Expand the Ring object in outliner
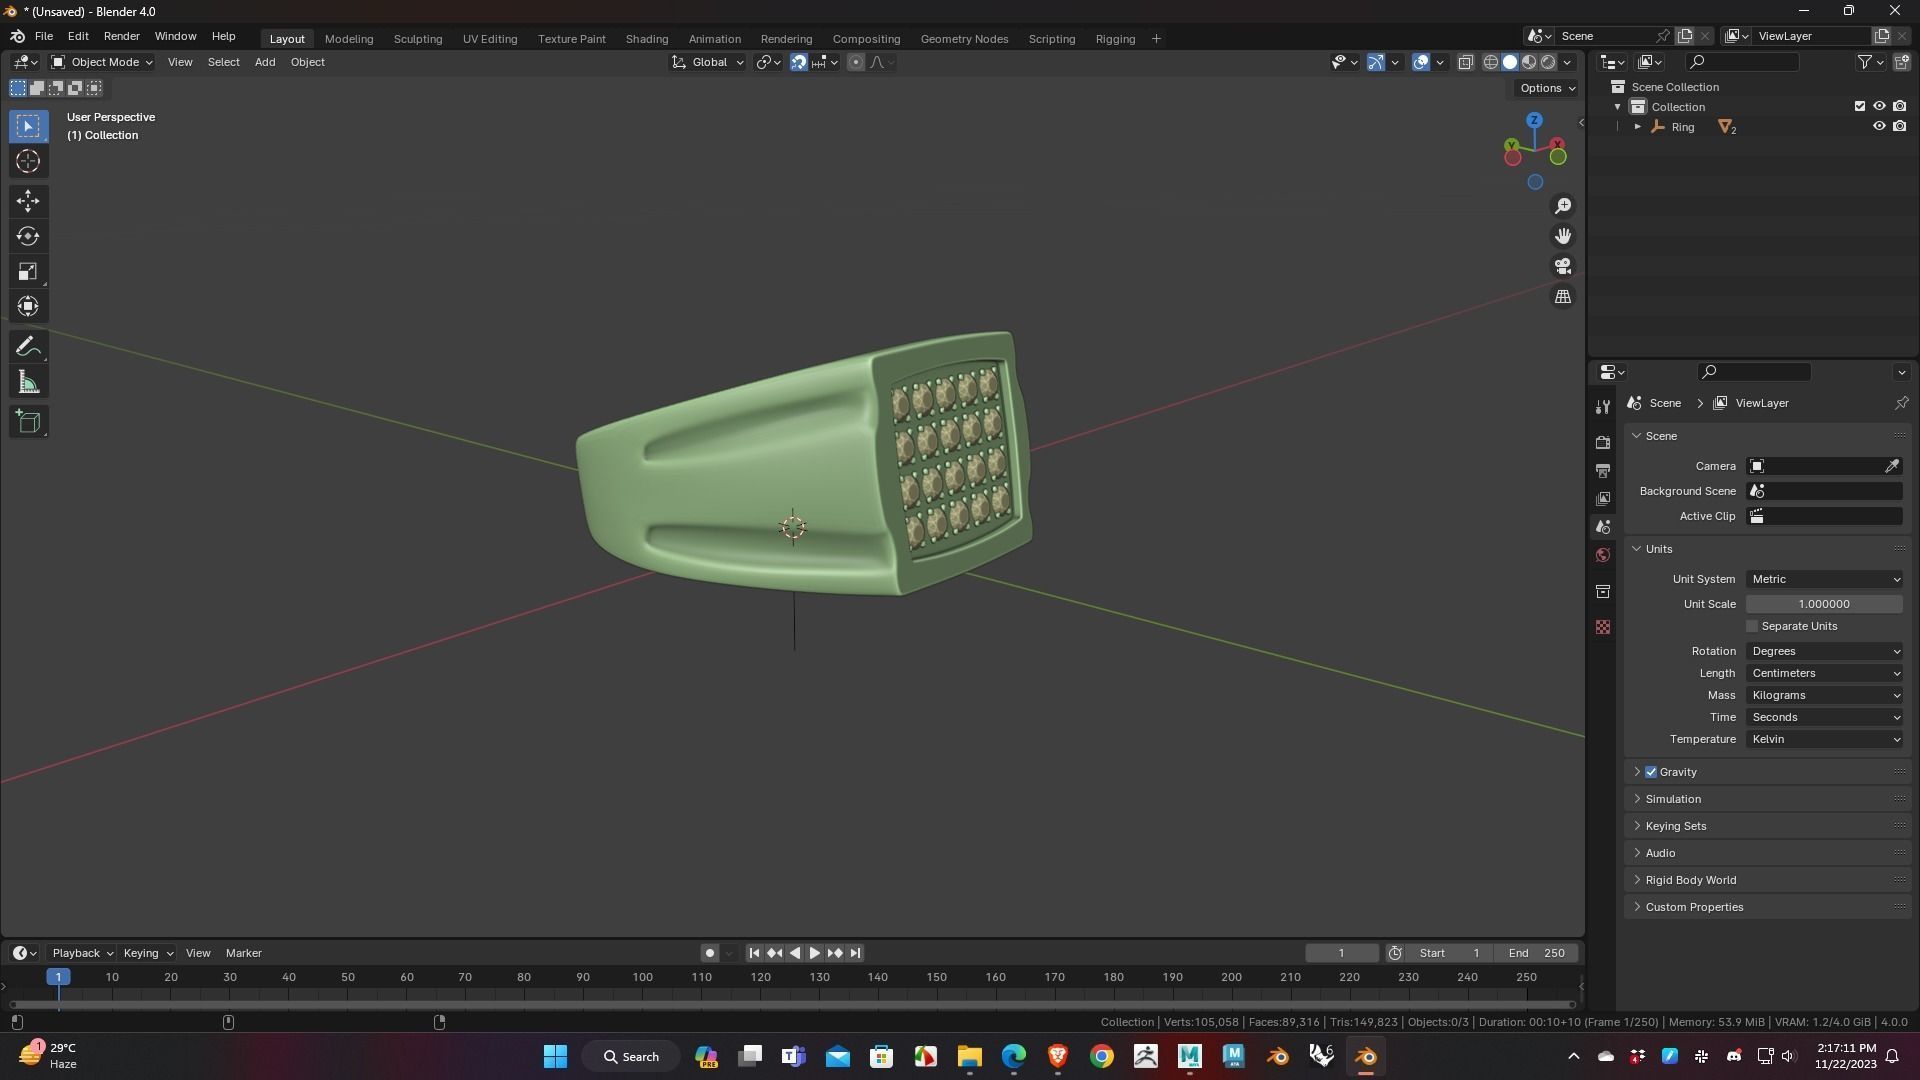The width and height of the screenshot is (1920, 1080). (x=1637, y=127)
